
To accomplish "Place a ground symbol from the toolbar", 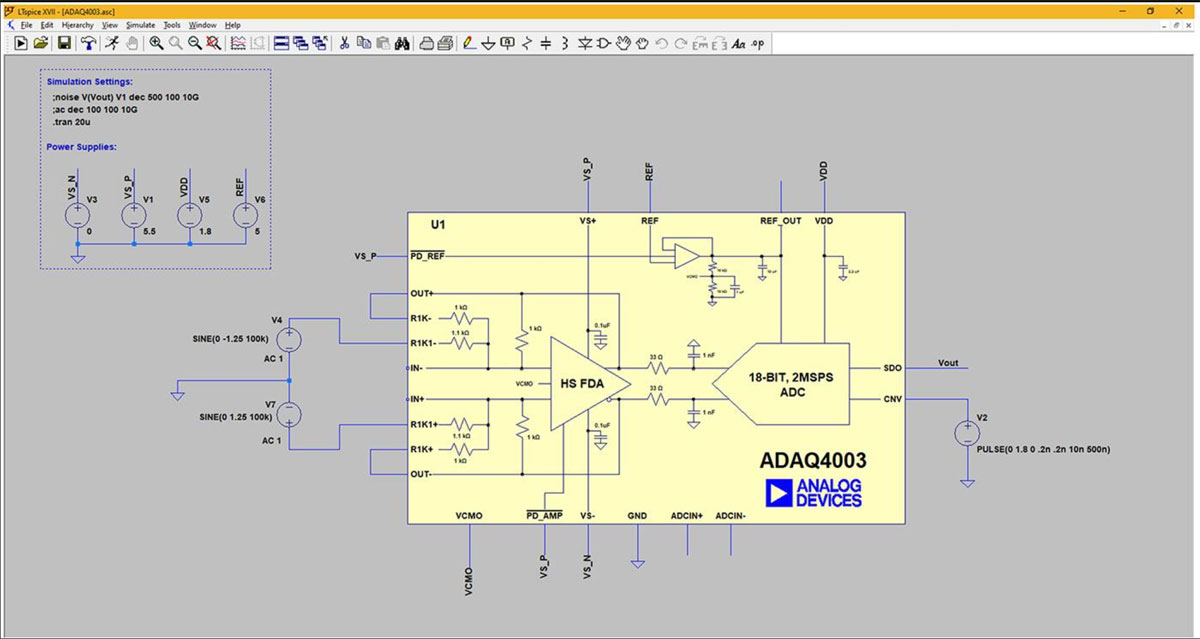I will [x=489, y=43].
